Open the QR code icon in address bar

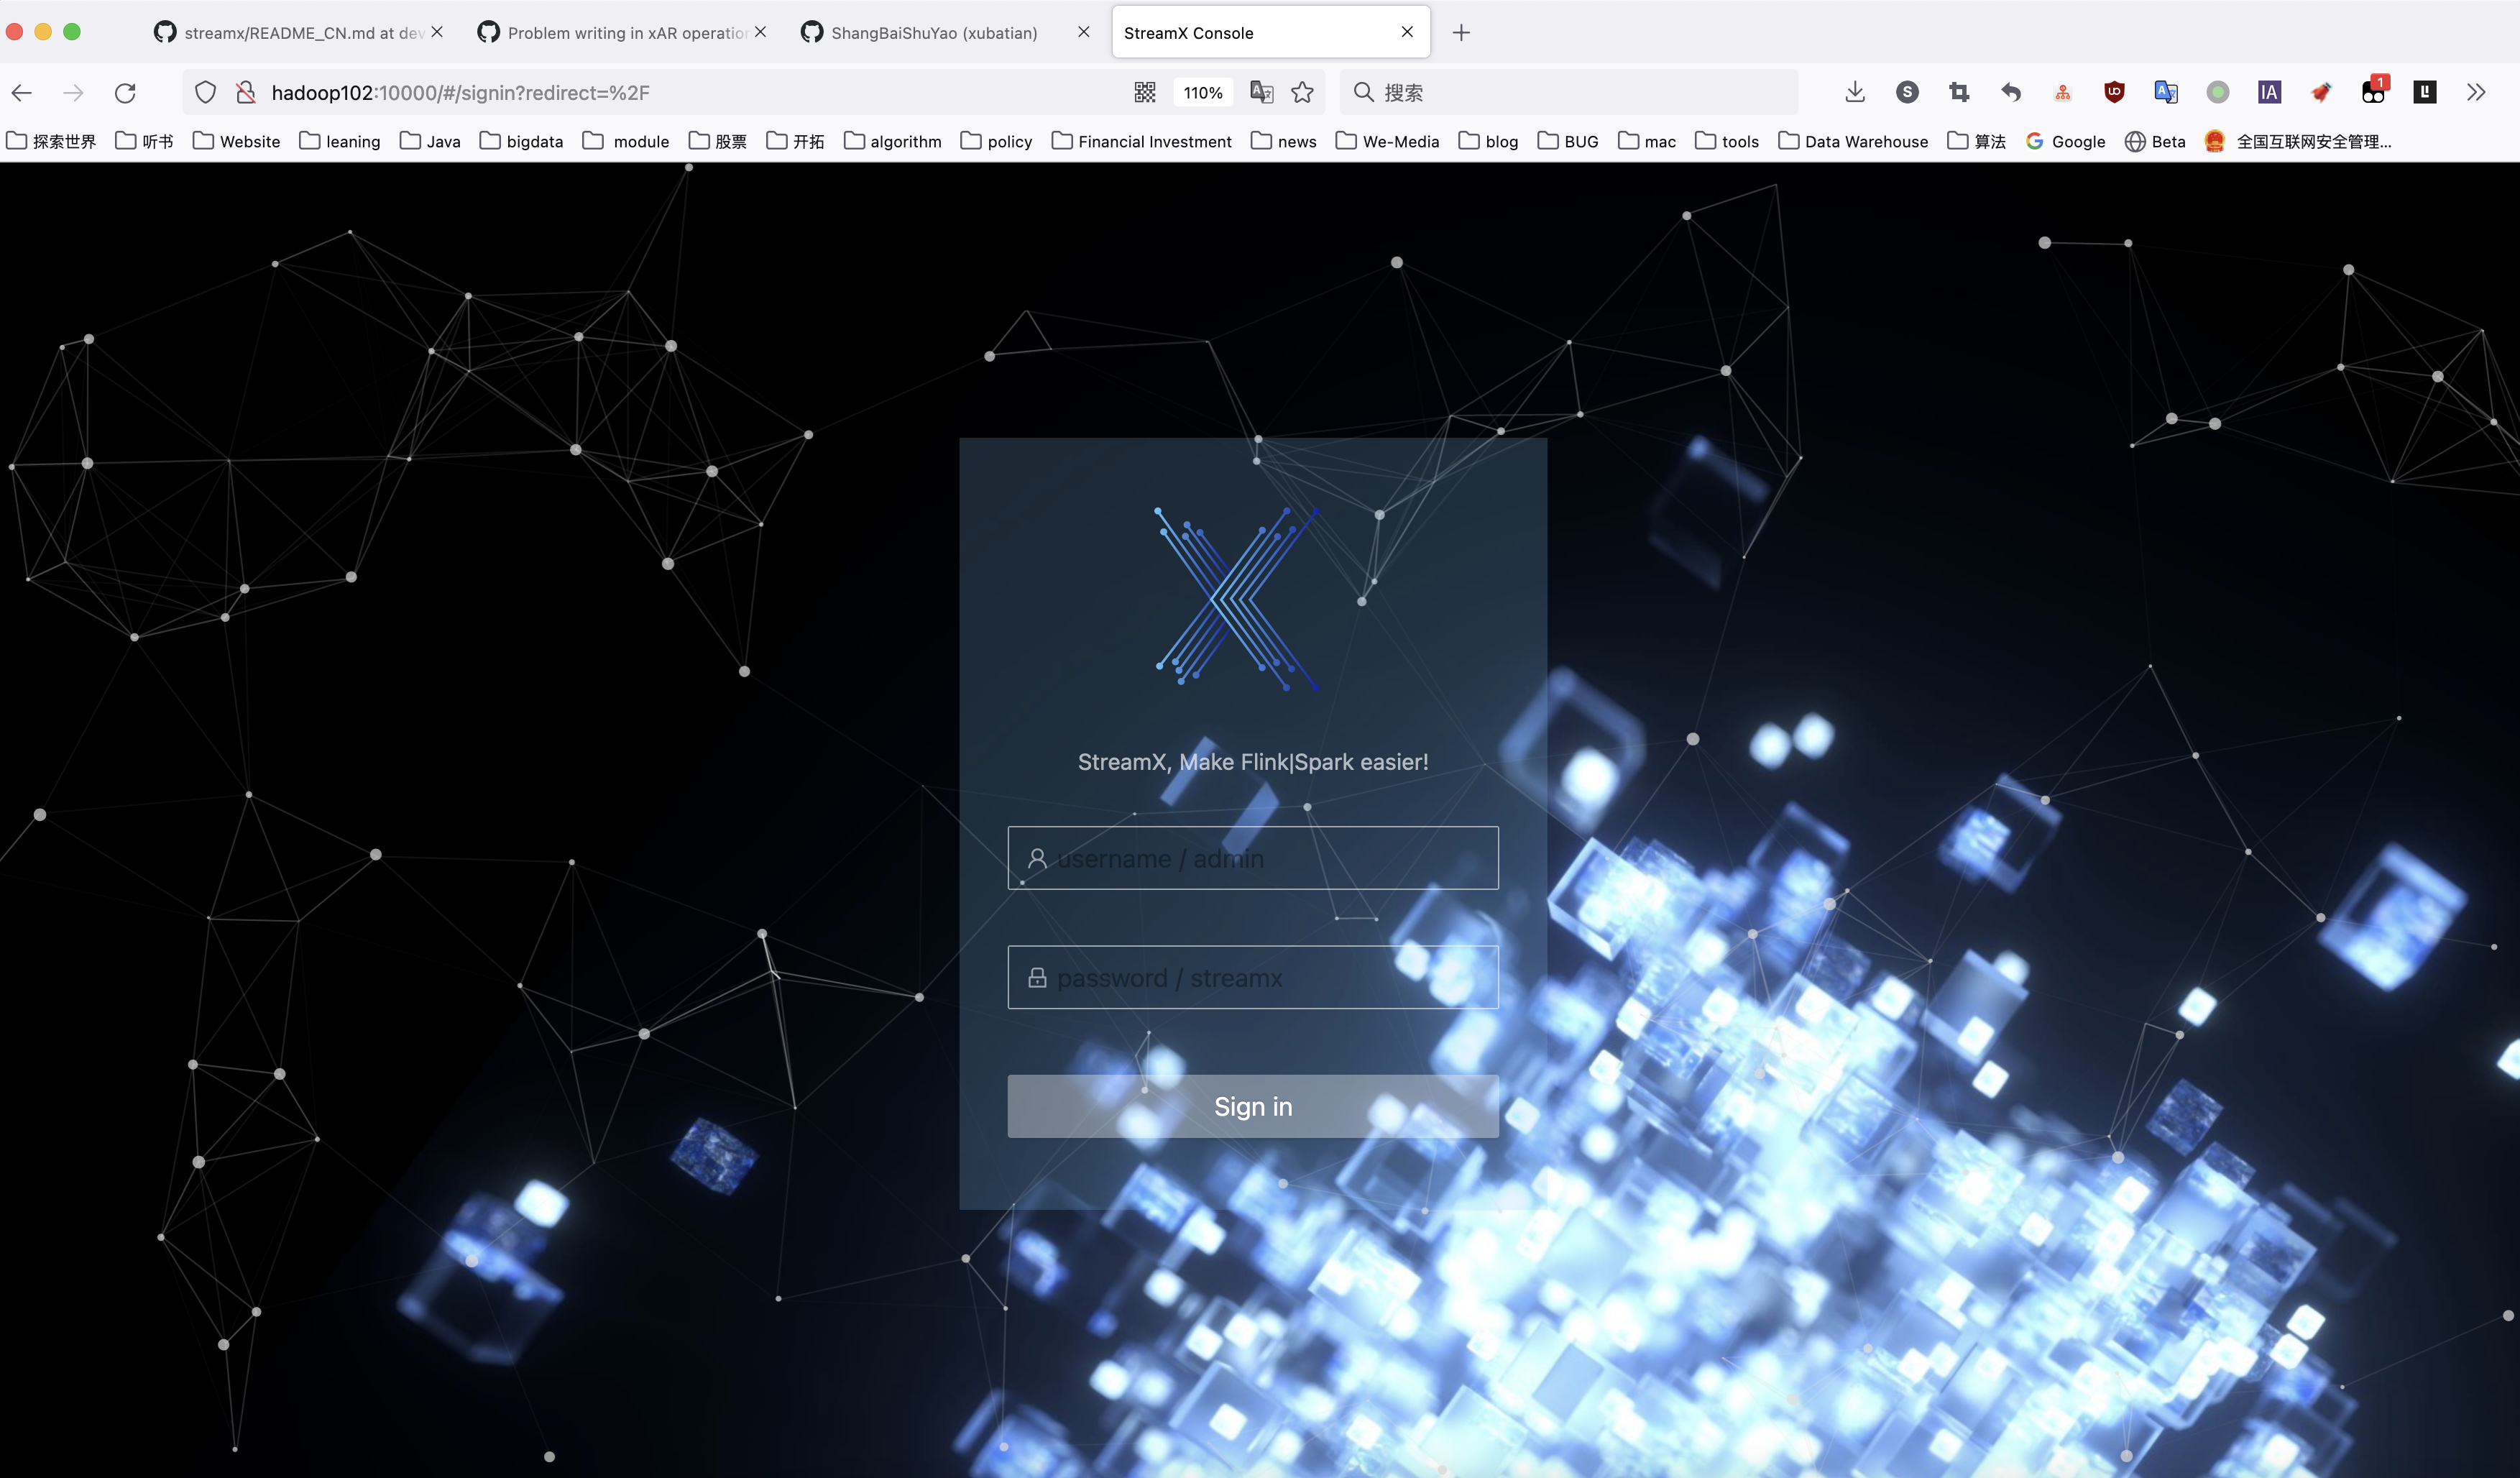(1145, 93)
